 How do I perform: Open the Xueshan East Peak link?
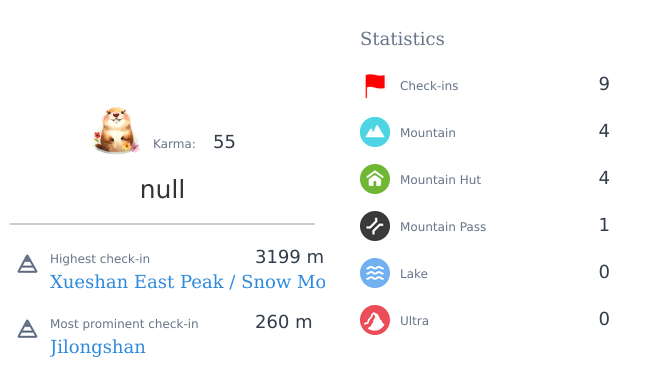pyautogui.click(x=187, y=282)
